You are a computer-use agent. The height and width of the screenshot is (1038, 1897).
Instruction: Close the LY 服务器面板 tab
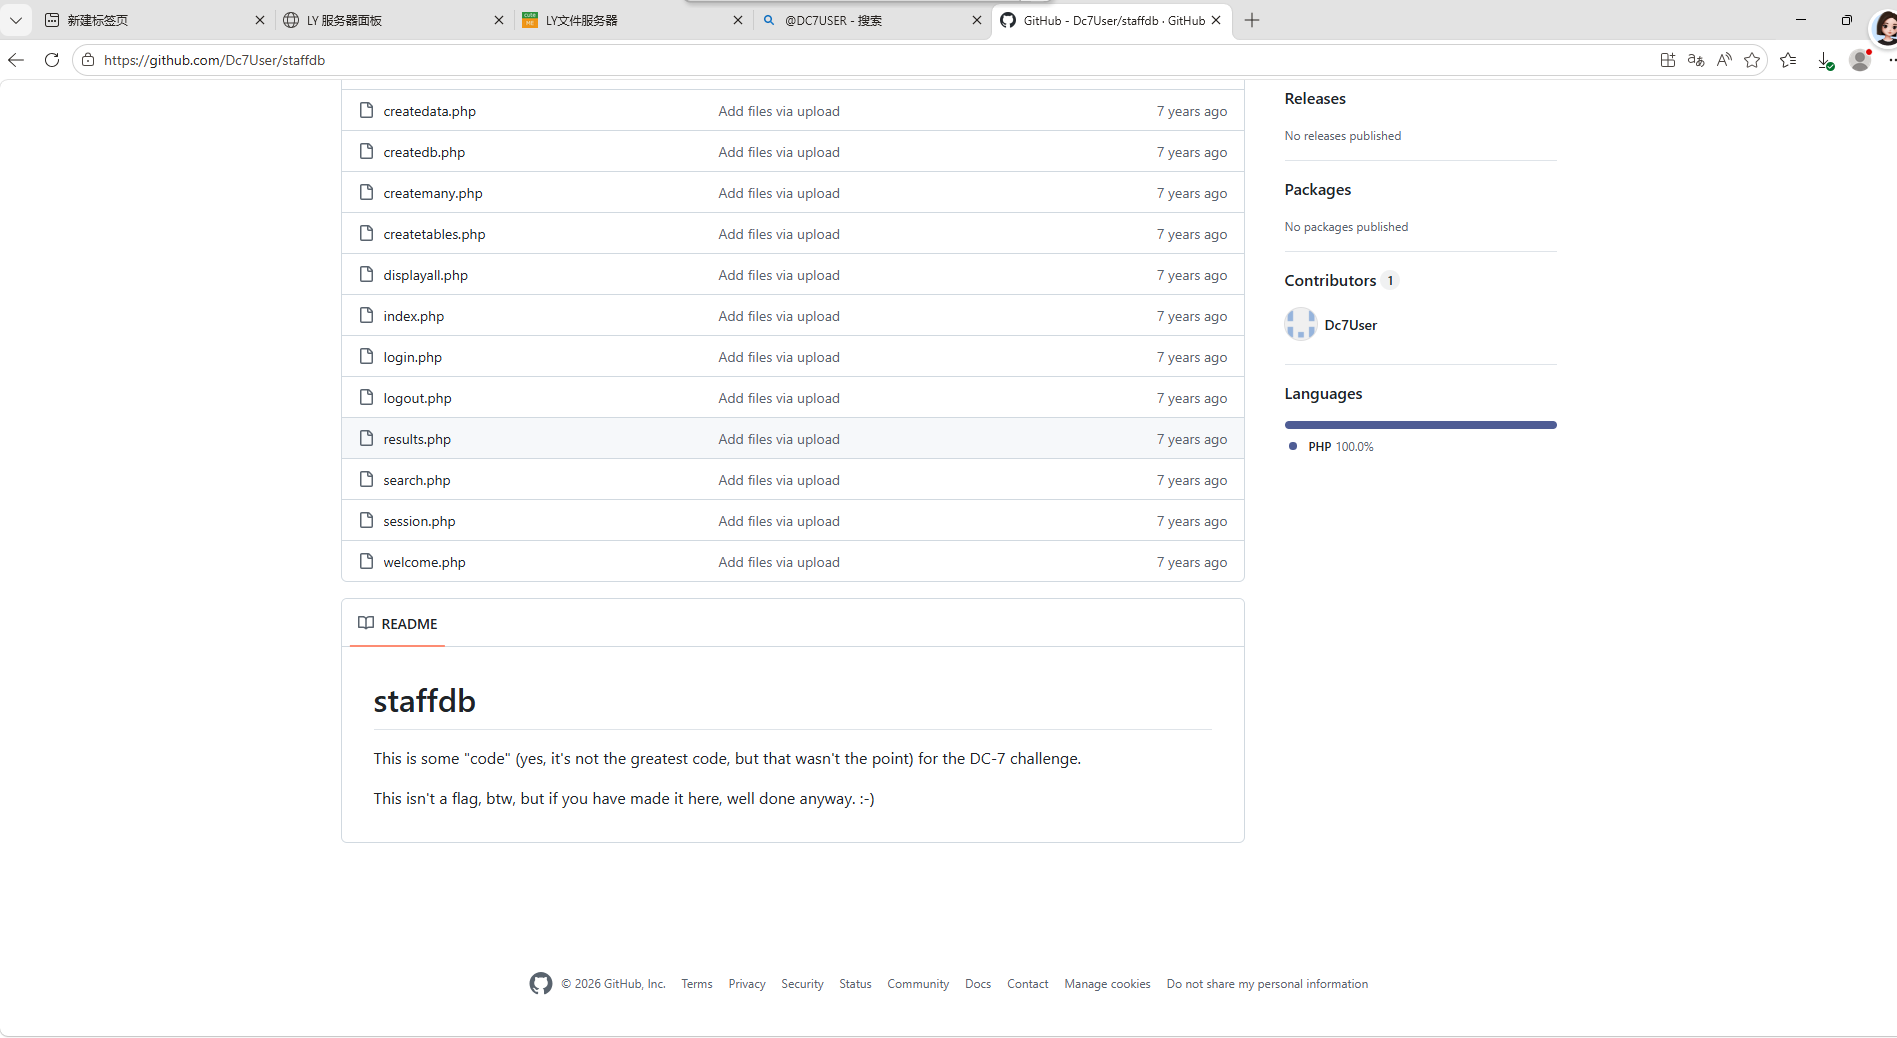499,20
